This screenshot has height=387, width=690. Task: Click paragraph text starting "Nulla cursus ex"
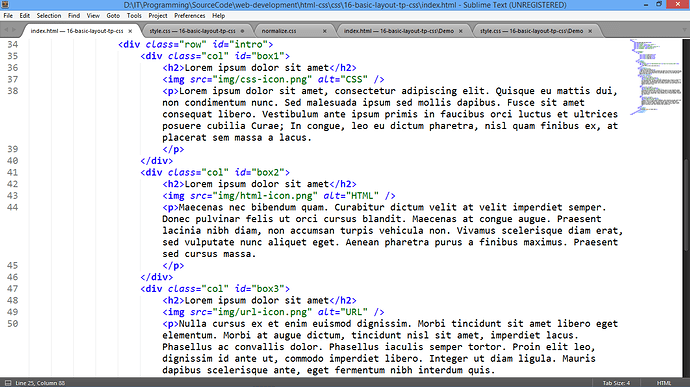click(390, 347)
